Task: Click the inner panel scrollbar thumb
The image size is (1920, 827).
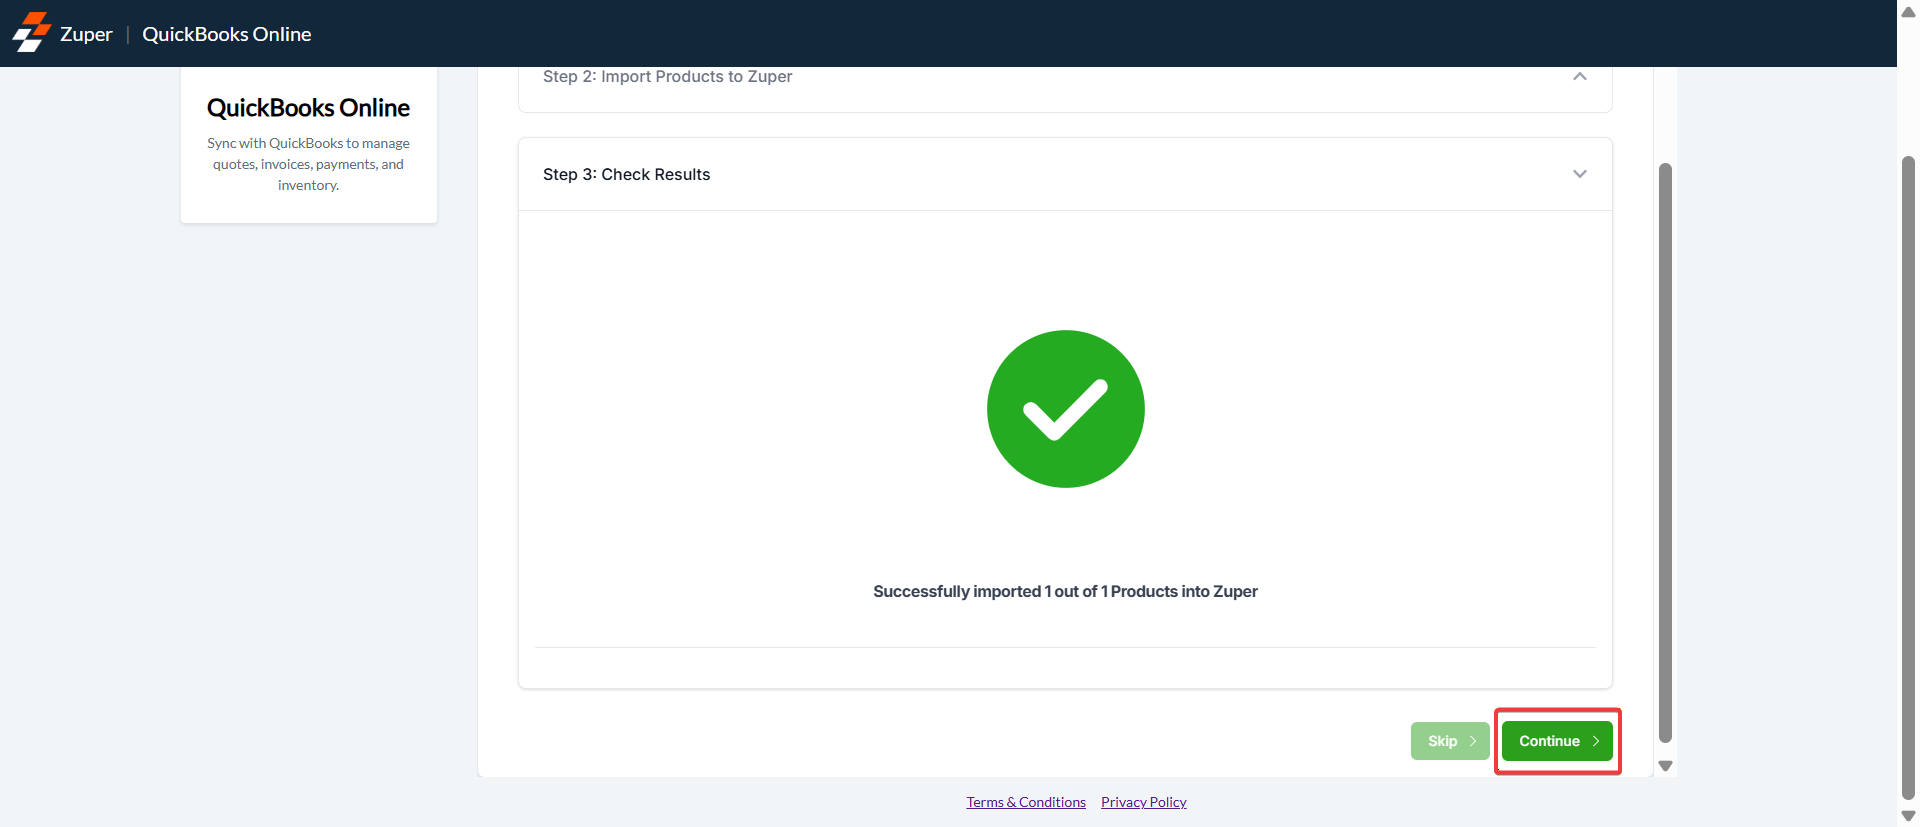Action: (x=1665, y=452)
